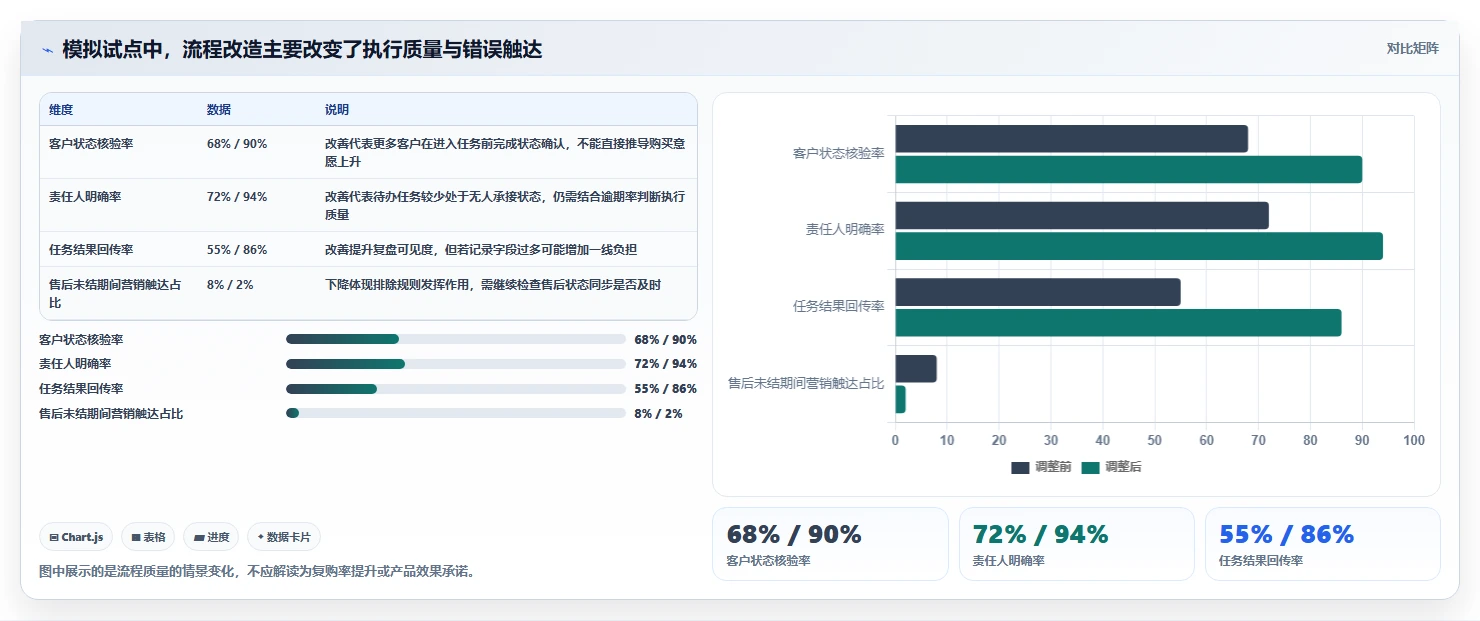Click 客户状态核验率 in the table's 维度 column
The height and width of the screenshot is (621, 1480).
[x=91, y=144]
